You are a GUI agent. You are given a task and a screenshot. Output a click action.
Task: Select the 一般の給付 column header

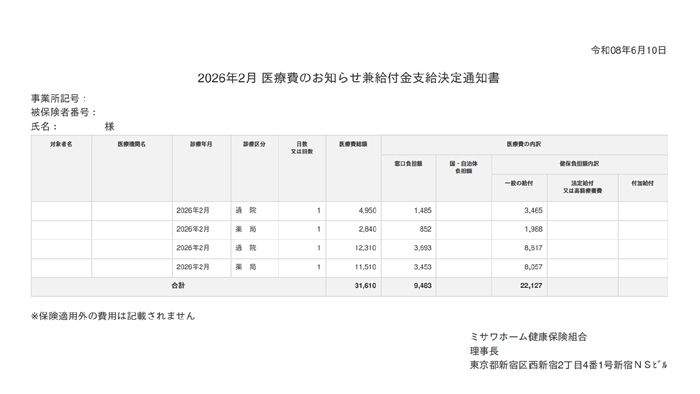519,183
